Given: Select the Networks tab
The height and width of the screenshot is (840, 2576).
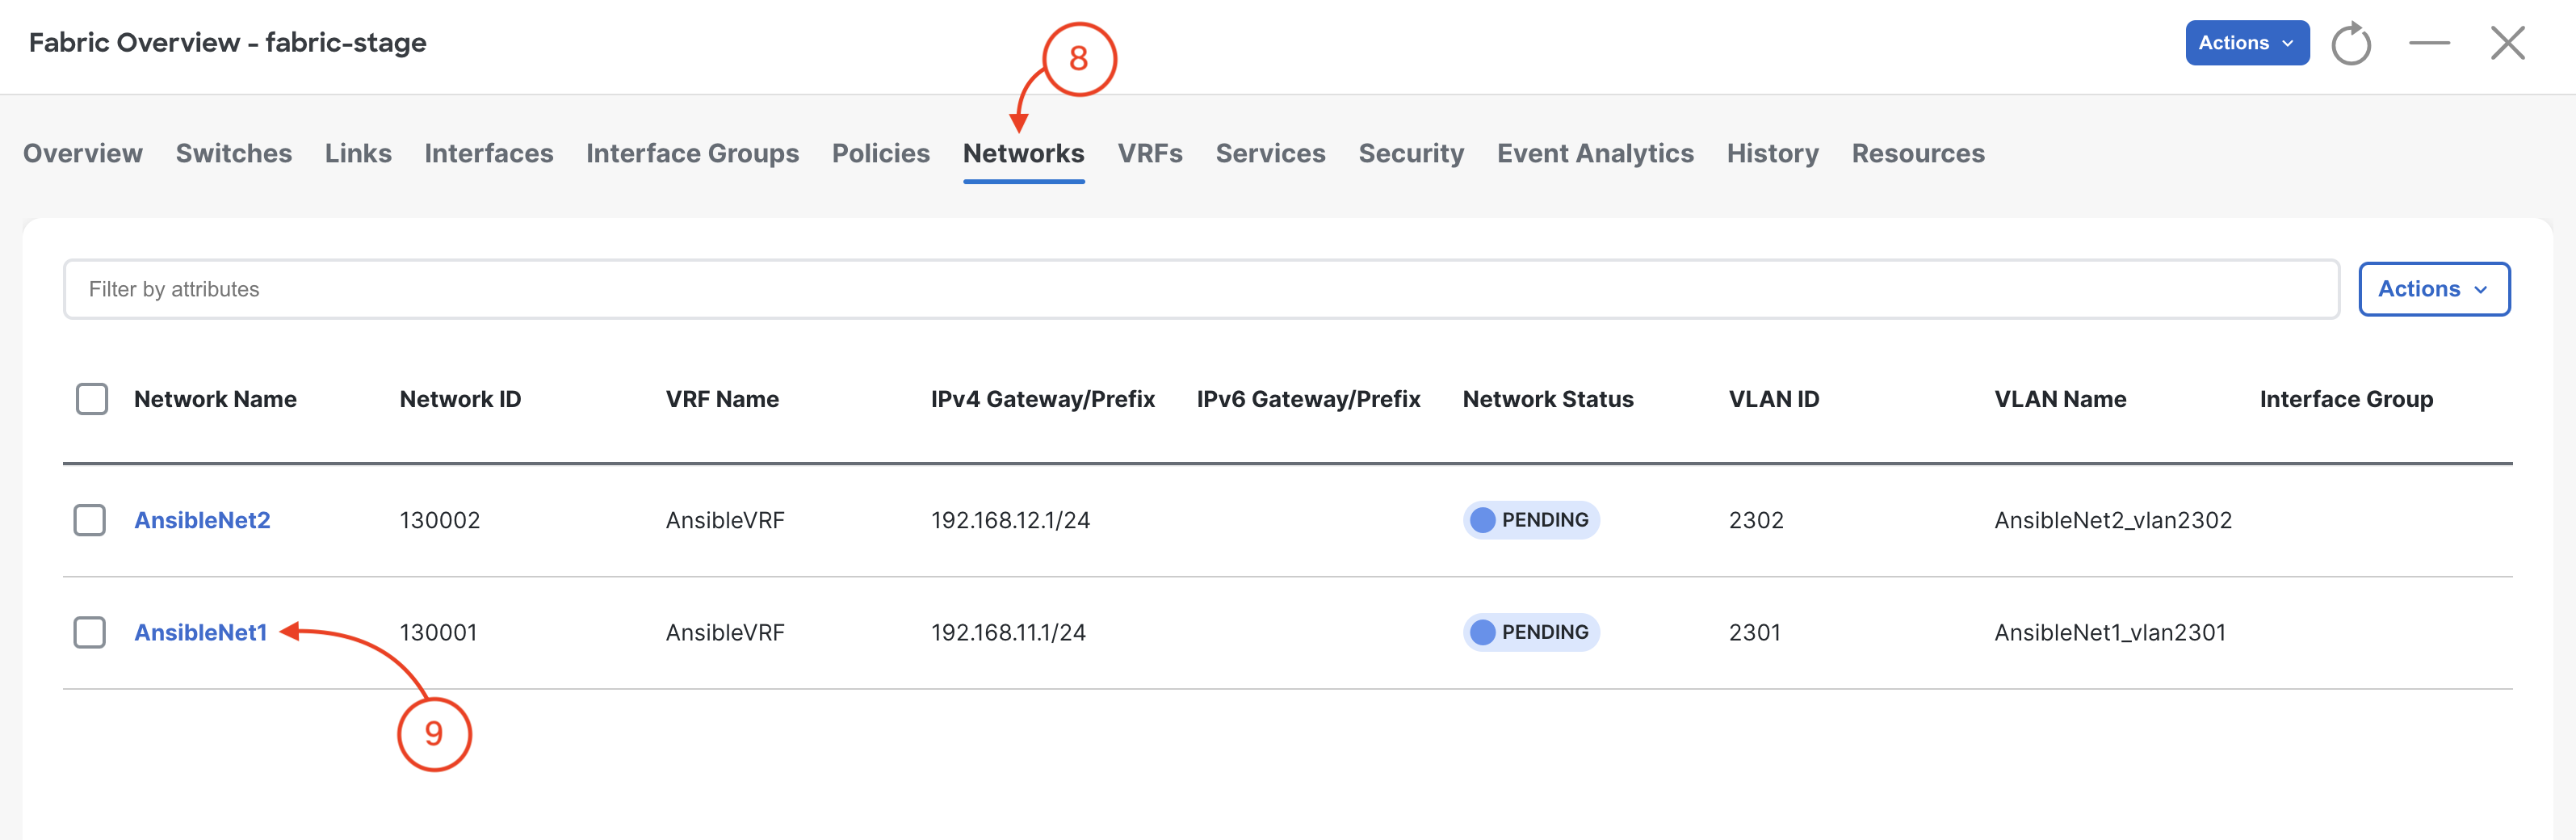Looking at the screenshot, I should click(1024, 153).
